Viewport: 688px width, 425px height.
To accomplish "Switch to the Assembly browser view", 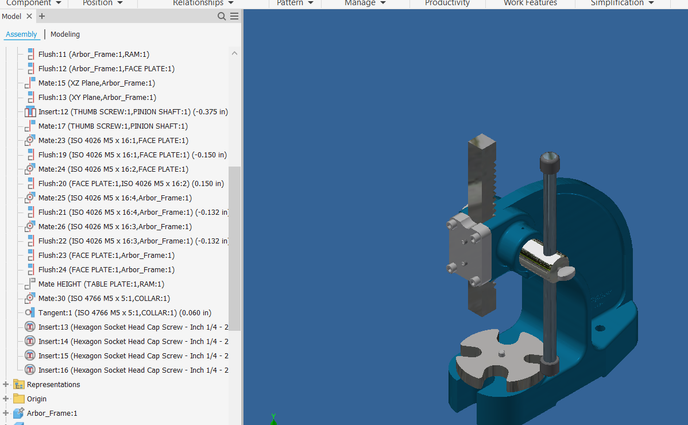I will coord(22,34).
